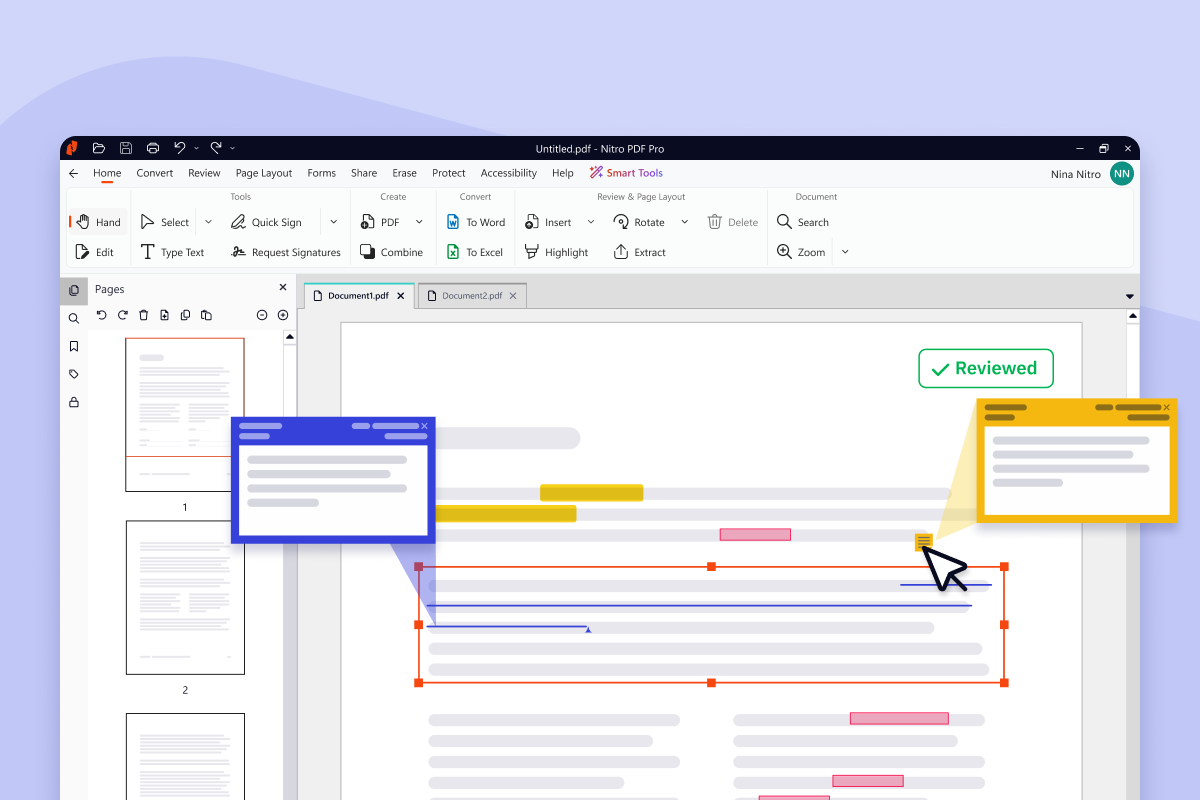Expand the Quick Sign dropdown
Image resolution: width=1200 pixels, height=800 pixels.
point(334,222)
